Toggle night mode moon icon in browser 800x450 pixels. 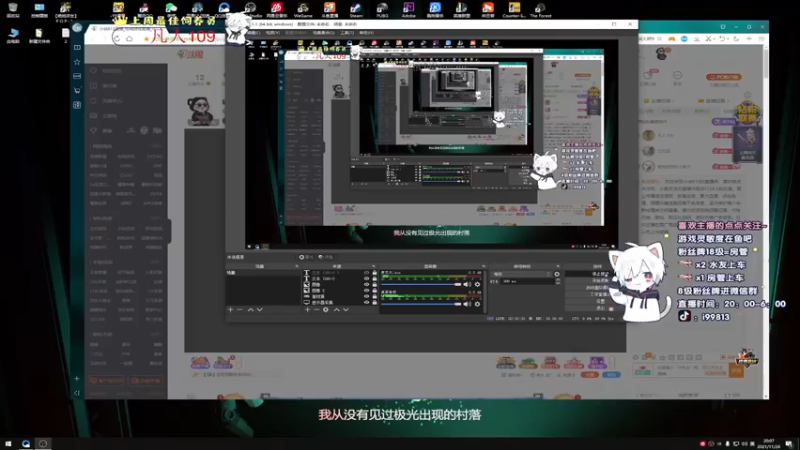[x=736, y=39]
